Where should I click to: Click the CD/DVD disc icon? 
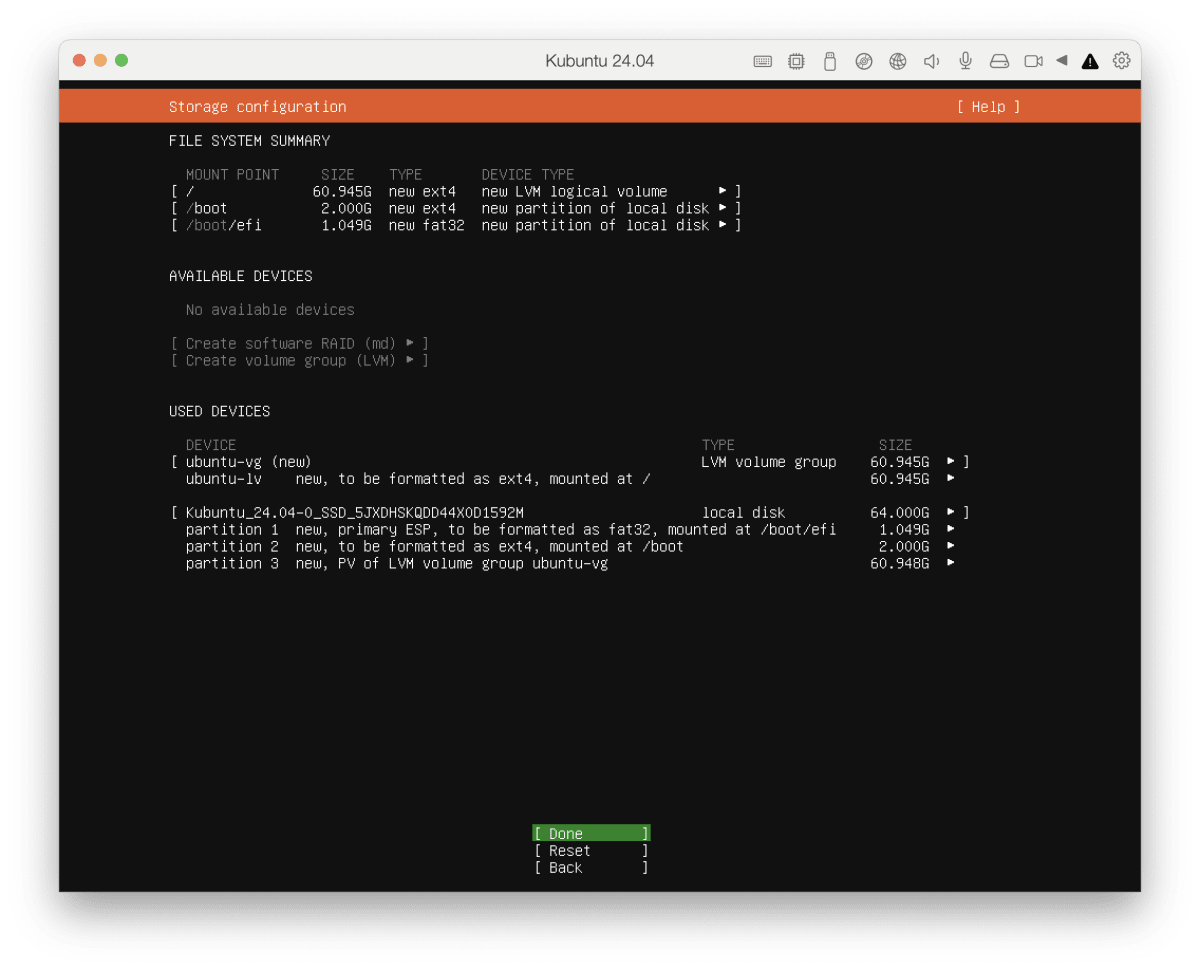click(864, 61)
